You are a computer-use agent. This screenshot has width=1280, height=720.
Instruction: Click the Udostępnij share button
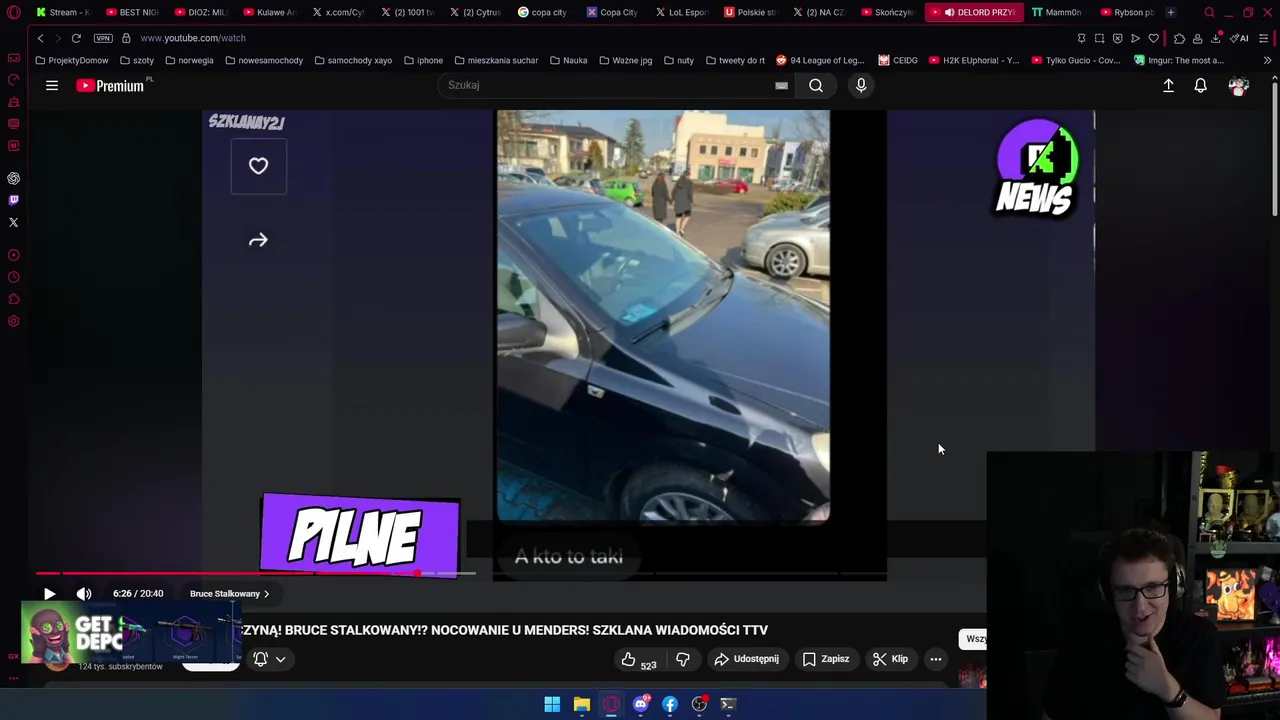tap(746, 659)
